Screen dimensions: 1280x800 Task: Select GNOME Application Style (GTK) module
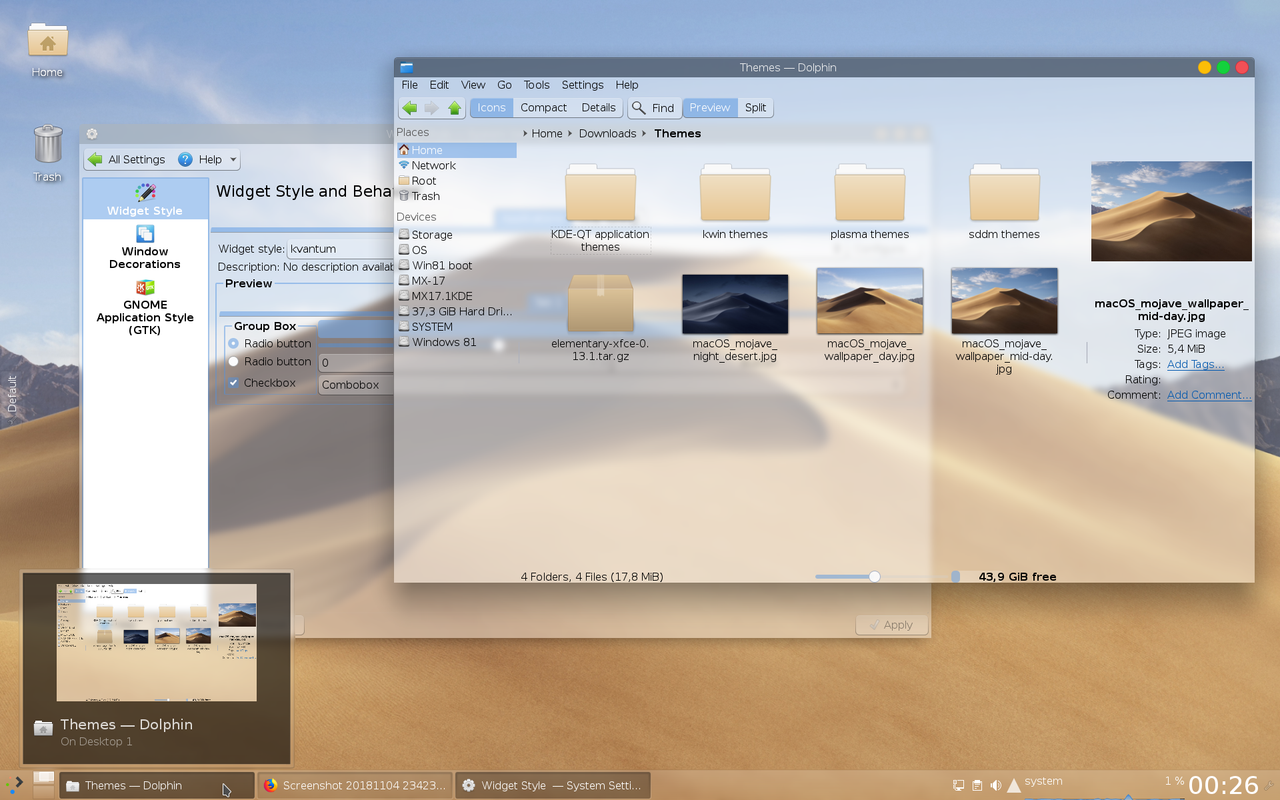click(x=145, y=308)
